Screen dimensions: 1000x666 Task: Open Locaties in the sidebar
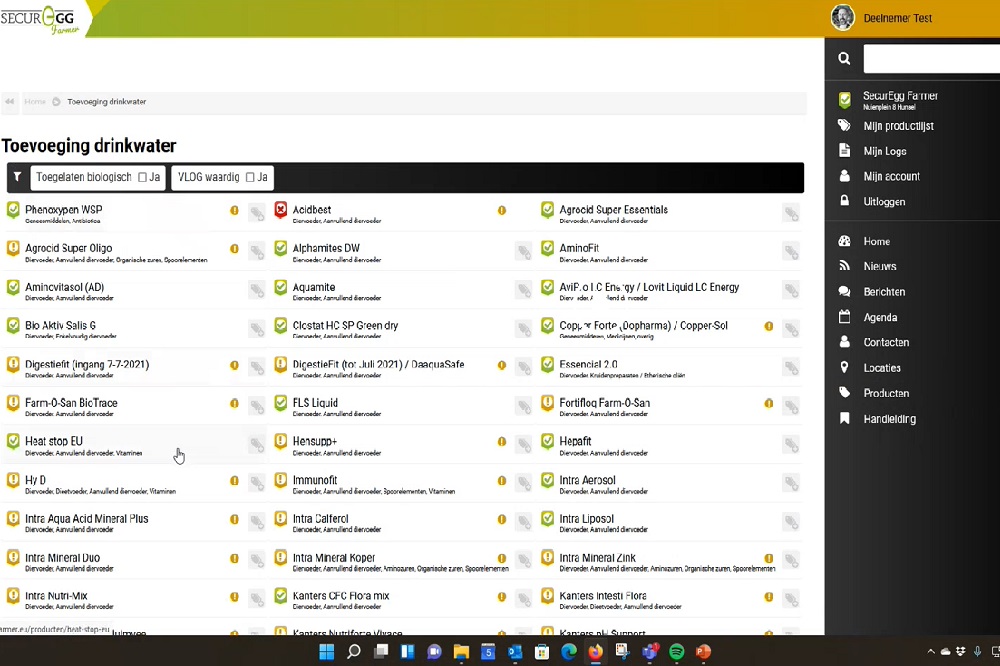pos(882,367)
